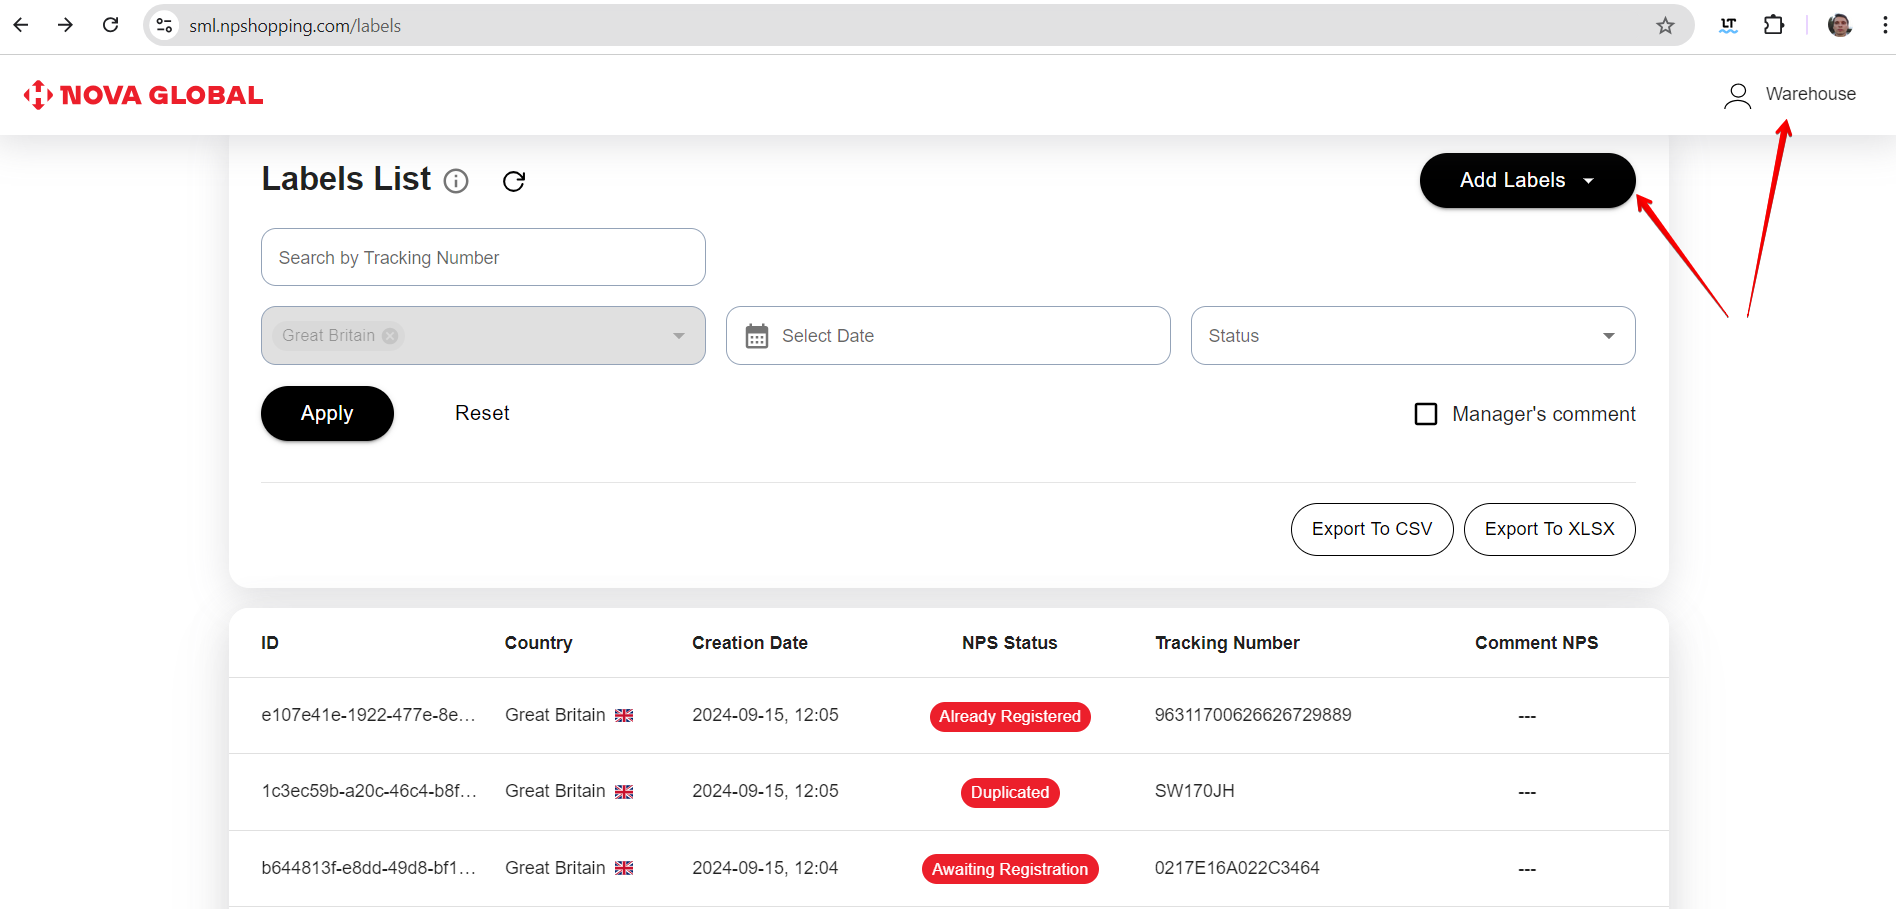Focus Search by Tracking Number field
Viewport: 1896px width, 909px height.
click(483, 257)
